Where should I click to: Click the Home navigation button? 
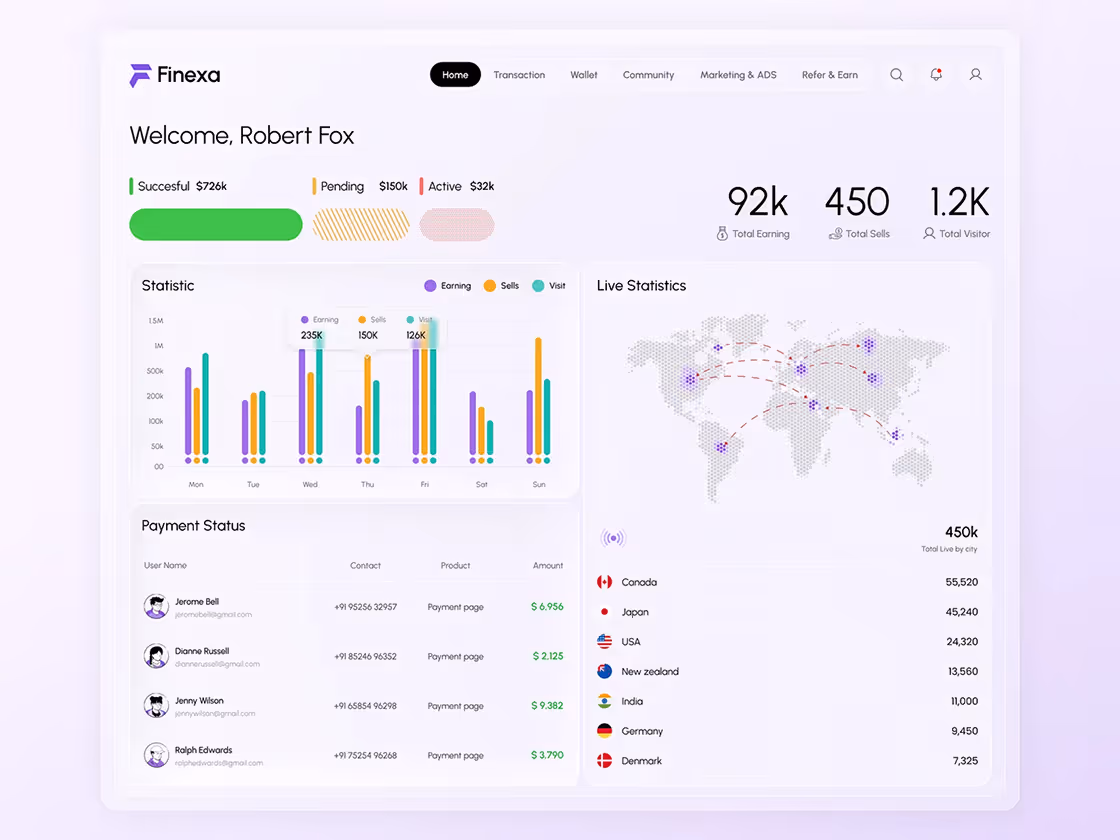pyautogui.click(x=455, y=74)
